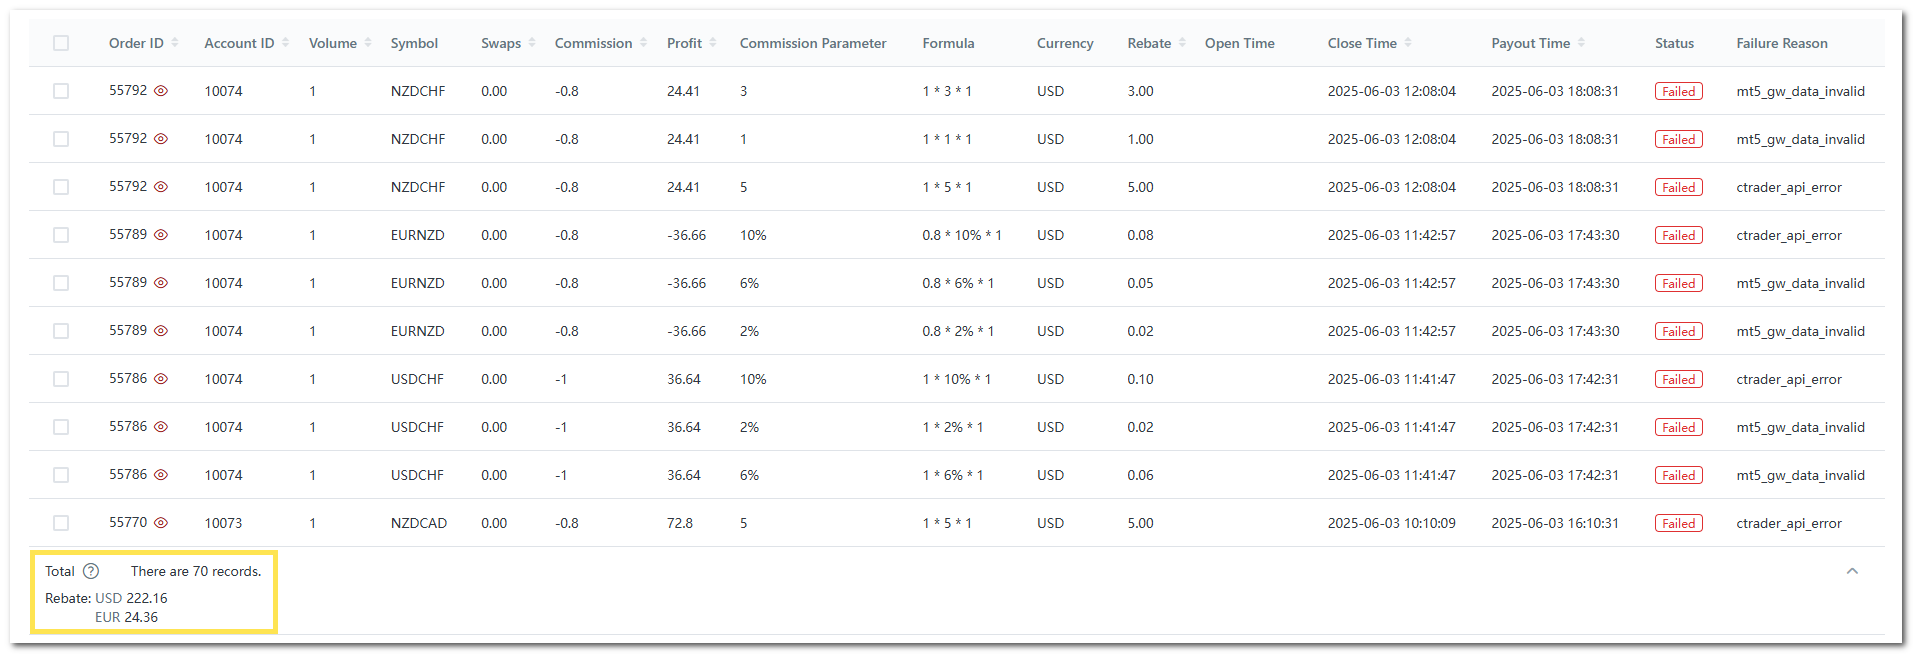The image size is (1913, 654).
Task: Sort by Payout Time using its header arrows
Action: coord(1581,43)
